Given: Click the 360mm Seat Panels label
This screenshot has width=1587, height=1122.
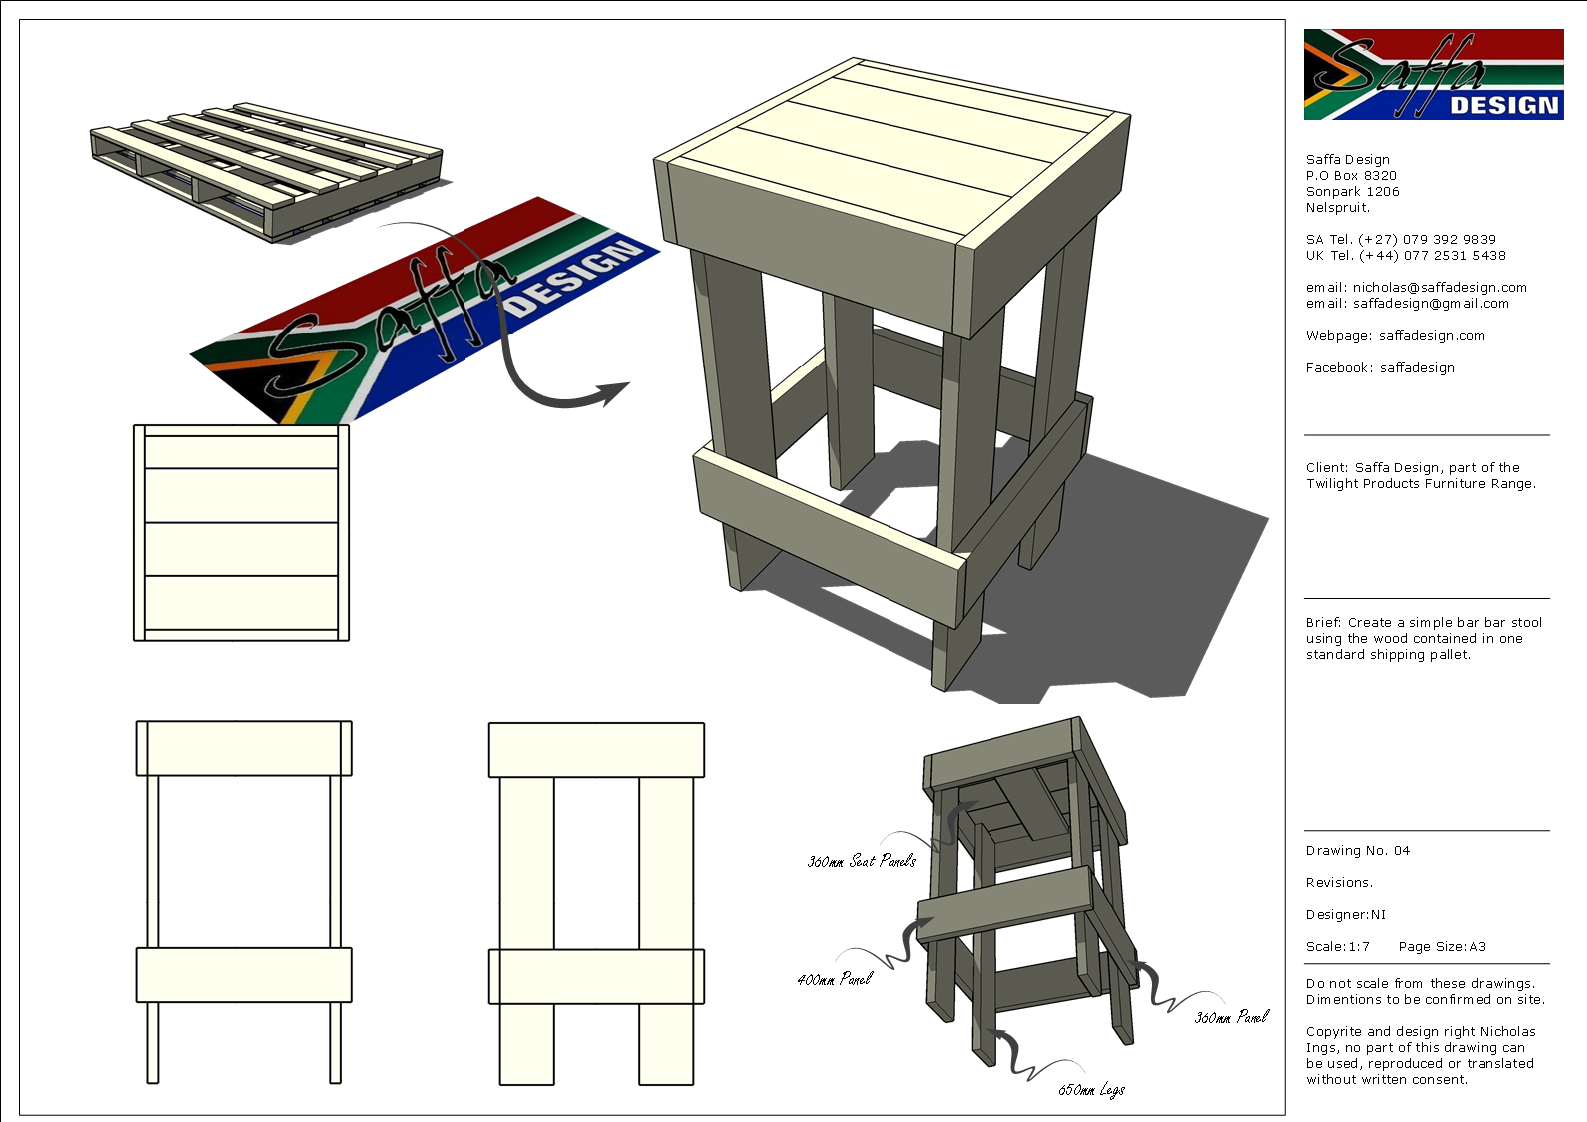Looking at the screenshot, I should pos(861,861).
